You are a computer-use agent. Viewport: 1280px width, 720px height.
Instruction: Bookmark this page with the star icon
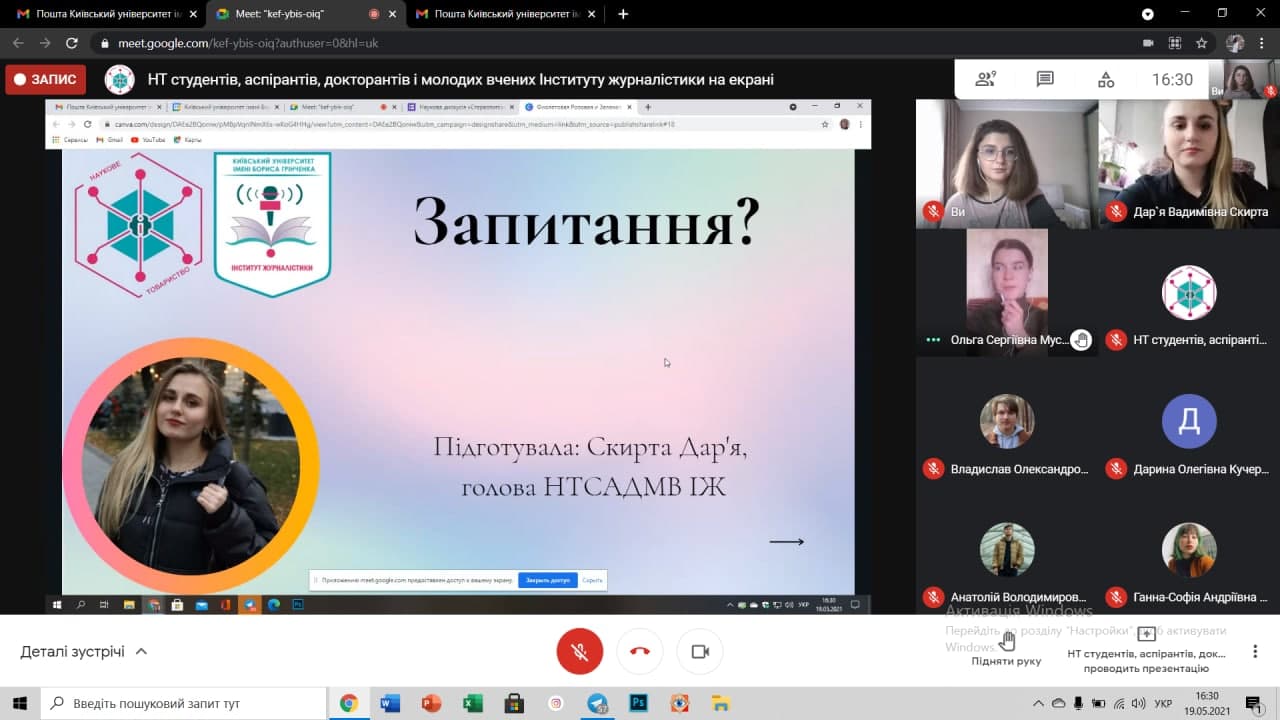1204,43
